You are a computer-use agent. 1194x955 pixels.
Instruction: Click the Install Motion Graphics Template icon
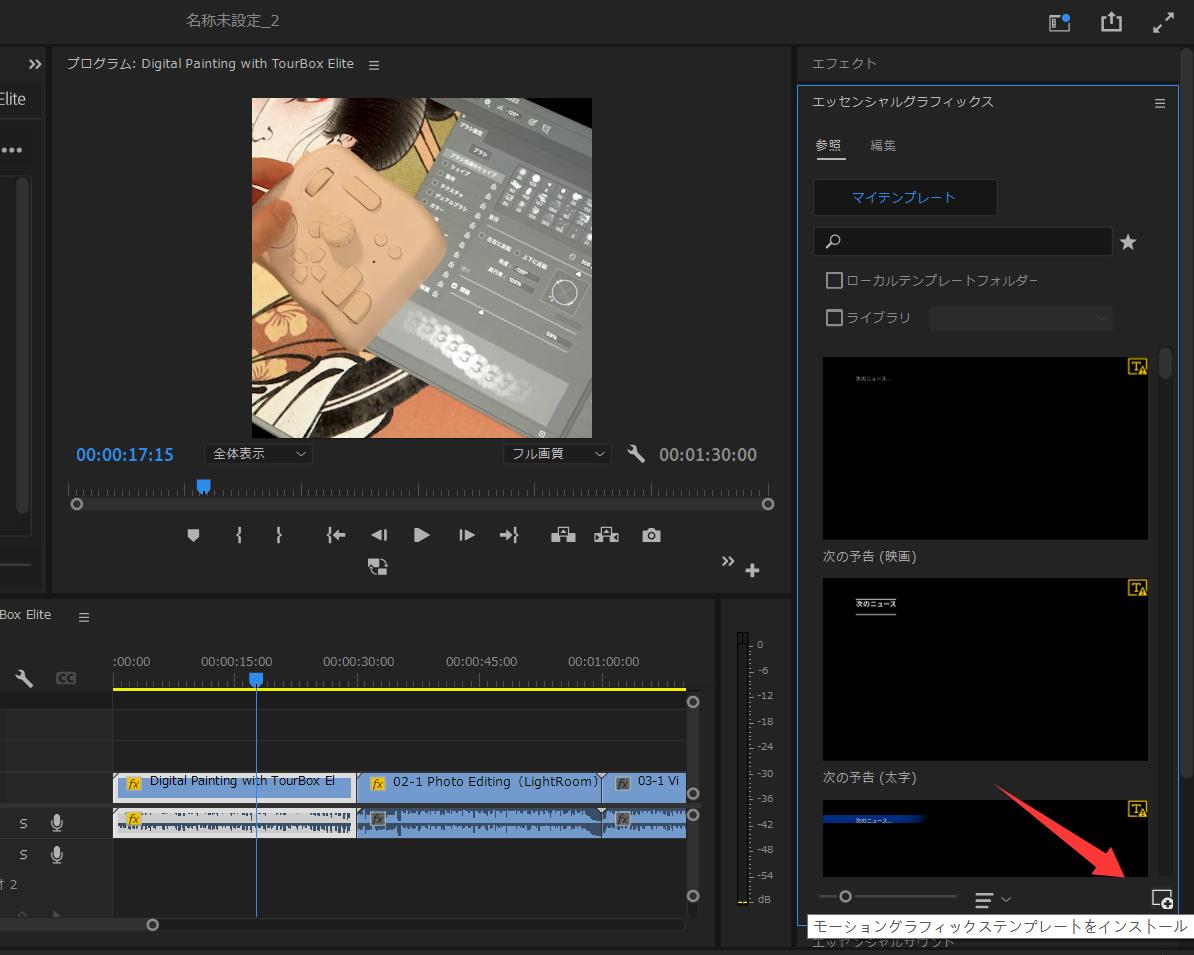click(x=1161, y=898)
